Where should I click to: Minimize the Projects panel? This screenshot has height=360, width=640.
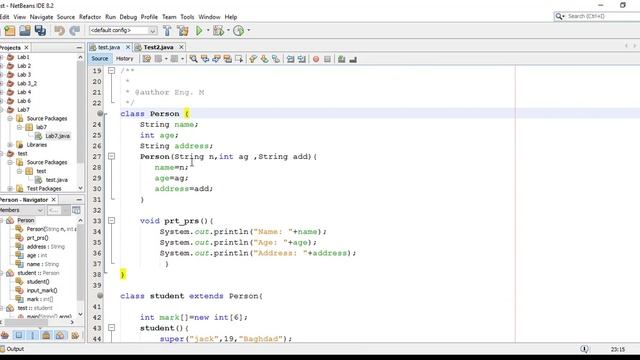pos(79,48)
